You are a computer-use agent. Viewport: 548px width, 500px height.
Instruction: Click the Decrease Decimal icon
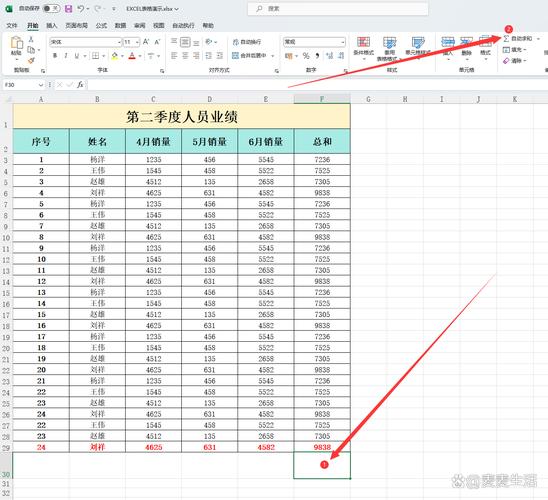tap(341, 56)
